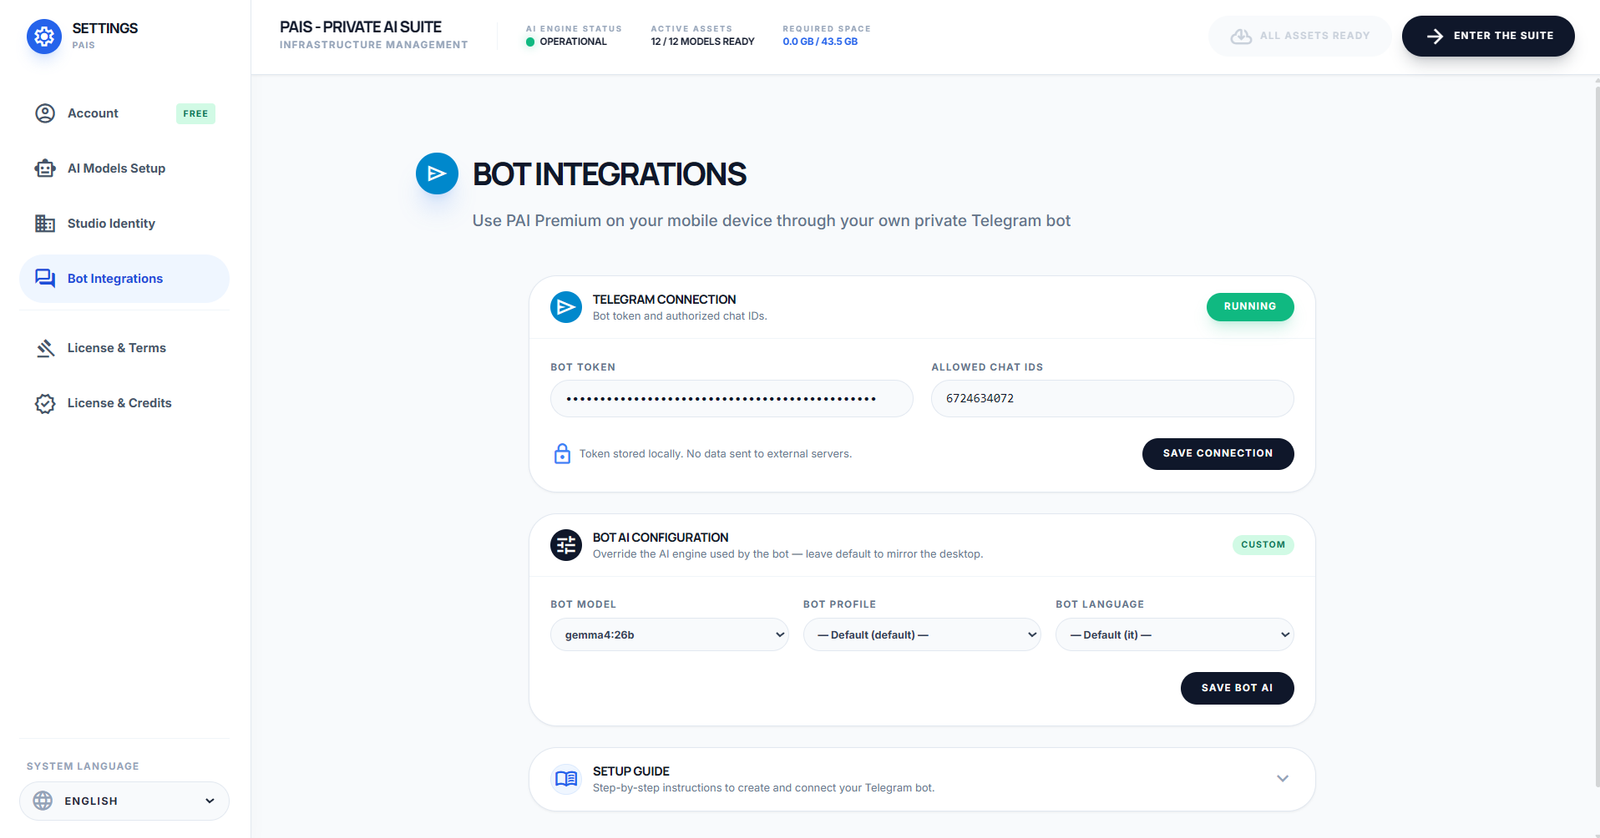Click the License & Terms gavel icon
The height and width of the screenshot is (838, 1600).
point(45,348)
